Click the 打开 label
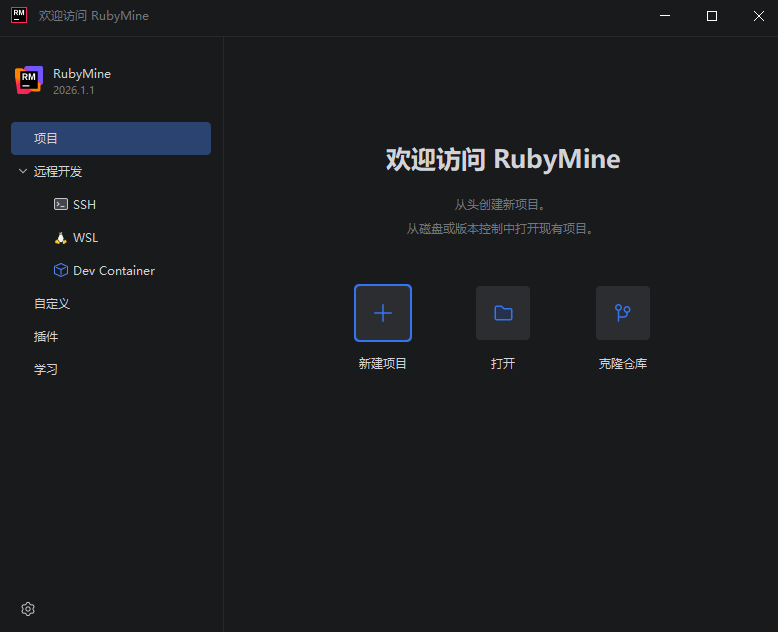 coord(503,364)
